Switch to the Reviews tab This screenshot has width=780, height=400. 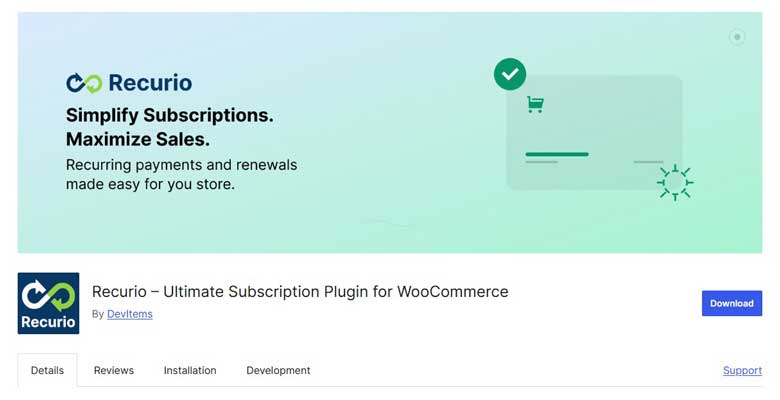(114, 370)
